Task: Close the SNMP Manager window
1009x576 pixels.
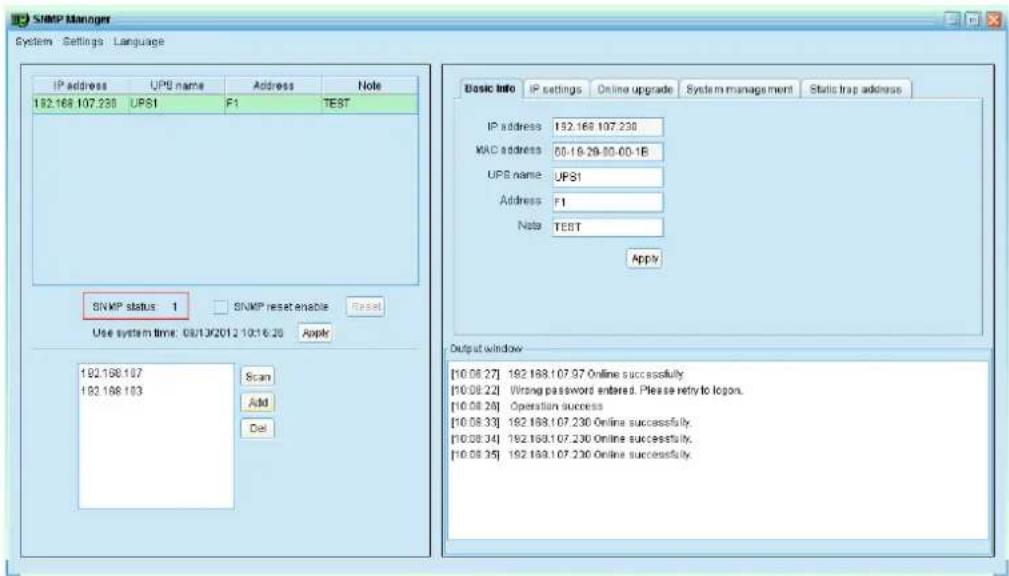Action: pyautogui.click(x=995, y=19)
